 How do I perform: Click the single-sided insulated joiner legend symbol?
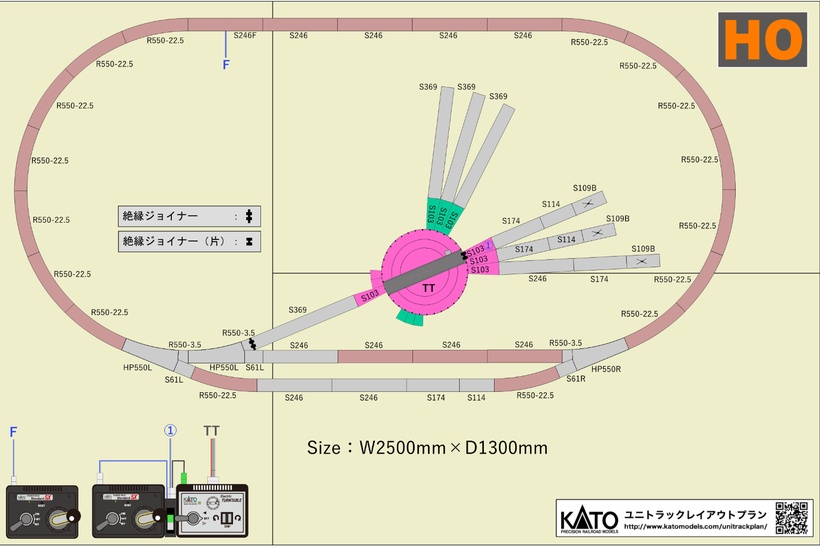247,241
